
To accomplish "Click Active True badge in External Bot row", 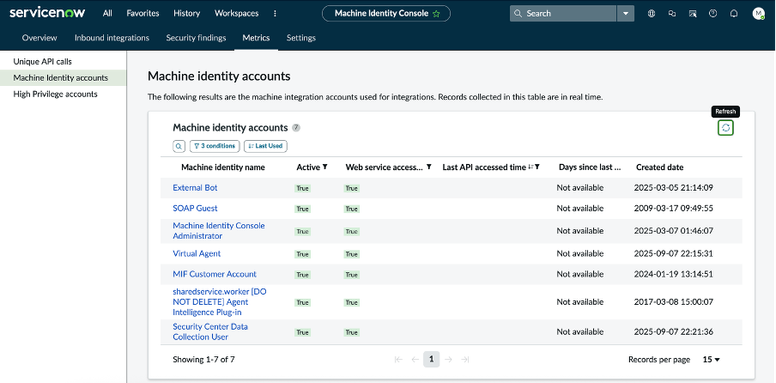I will [302, 189].
